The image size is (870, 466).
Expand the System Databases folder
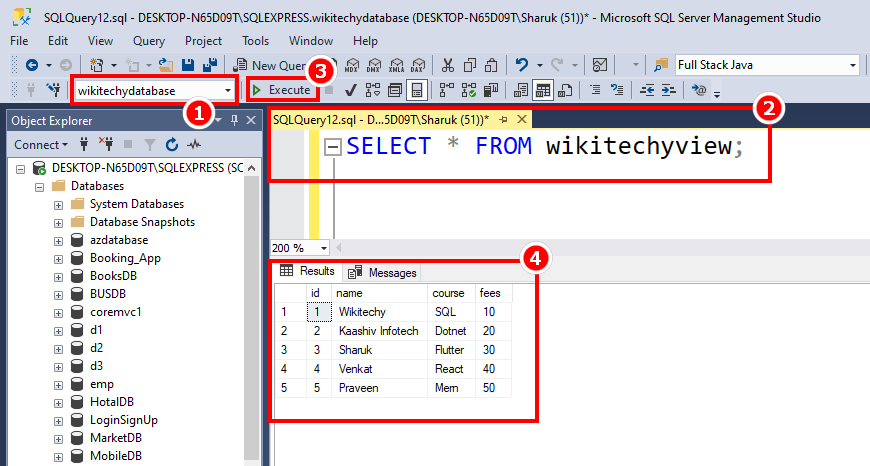(58, 204)
